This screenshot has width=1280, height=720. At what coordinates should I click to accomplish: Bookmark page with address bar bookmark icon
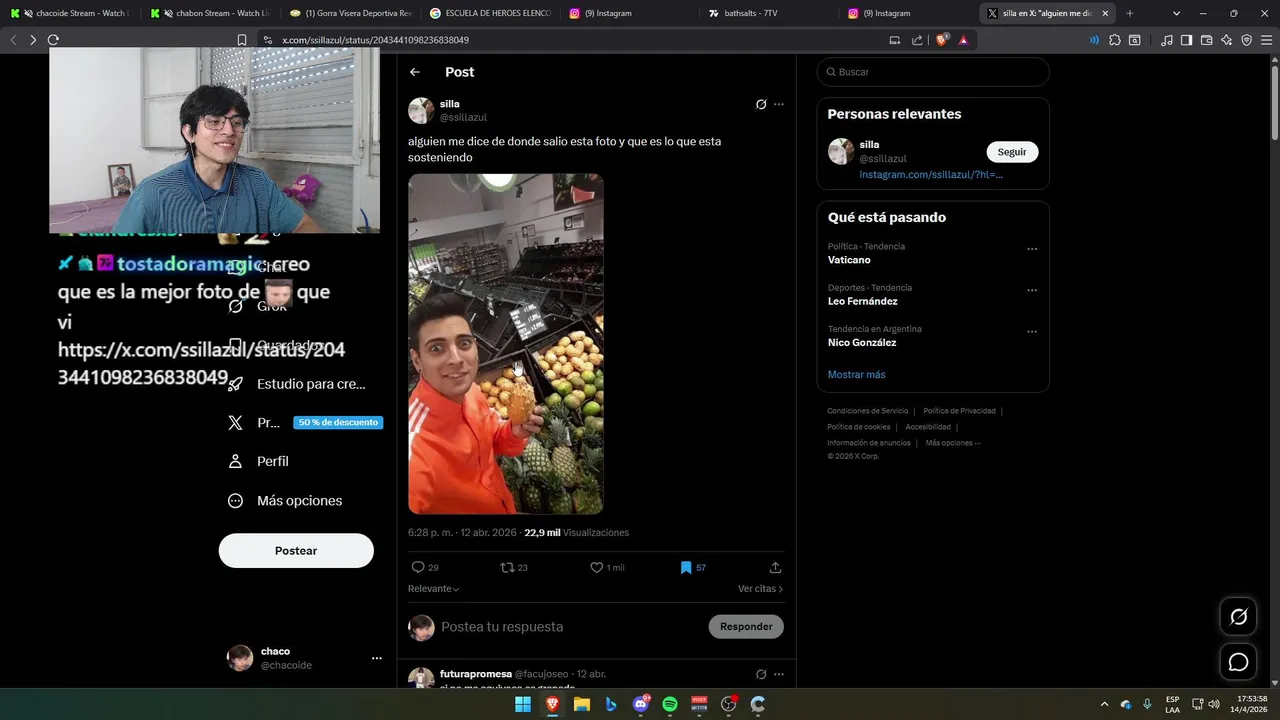pos(241,40)
